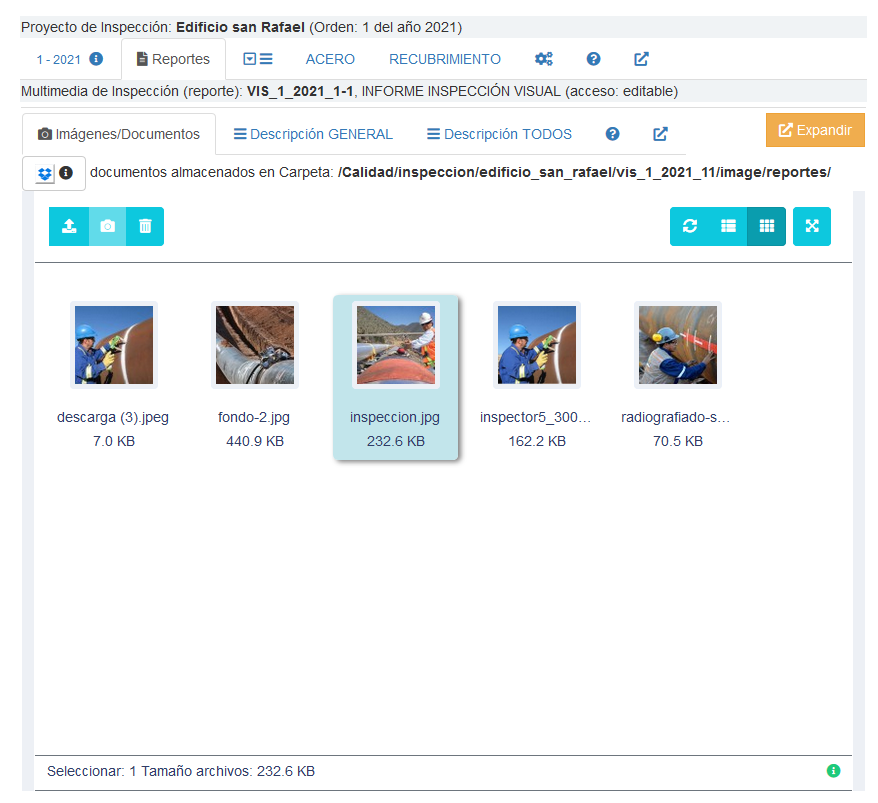Switch to list view mode

[x=728, y=226]
